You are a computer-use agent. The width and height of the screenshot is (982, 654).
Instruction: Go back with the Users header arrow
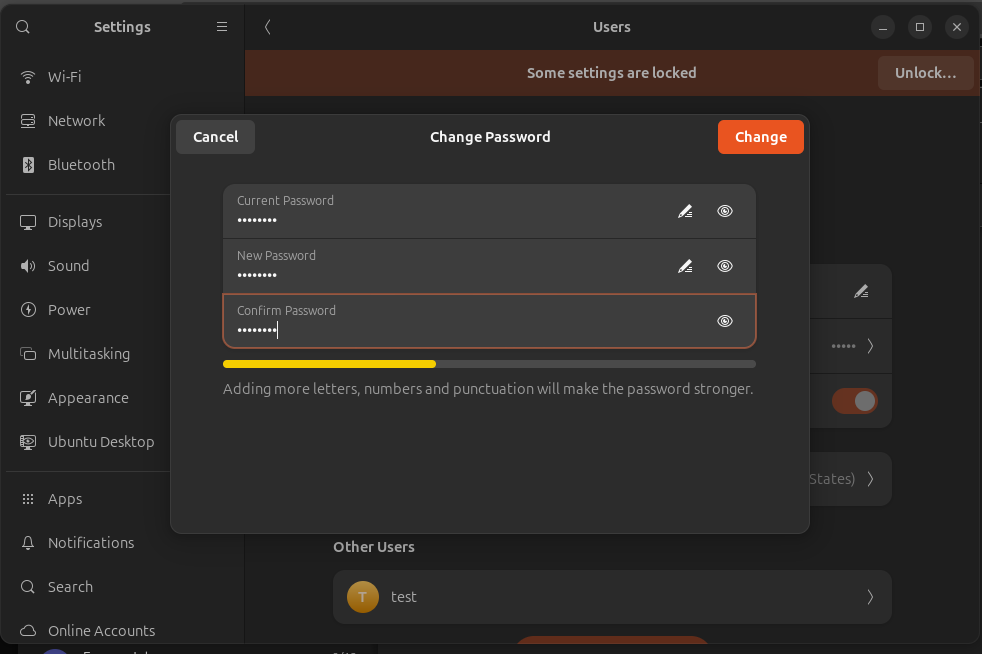click(267, 27)
